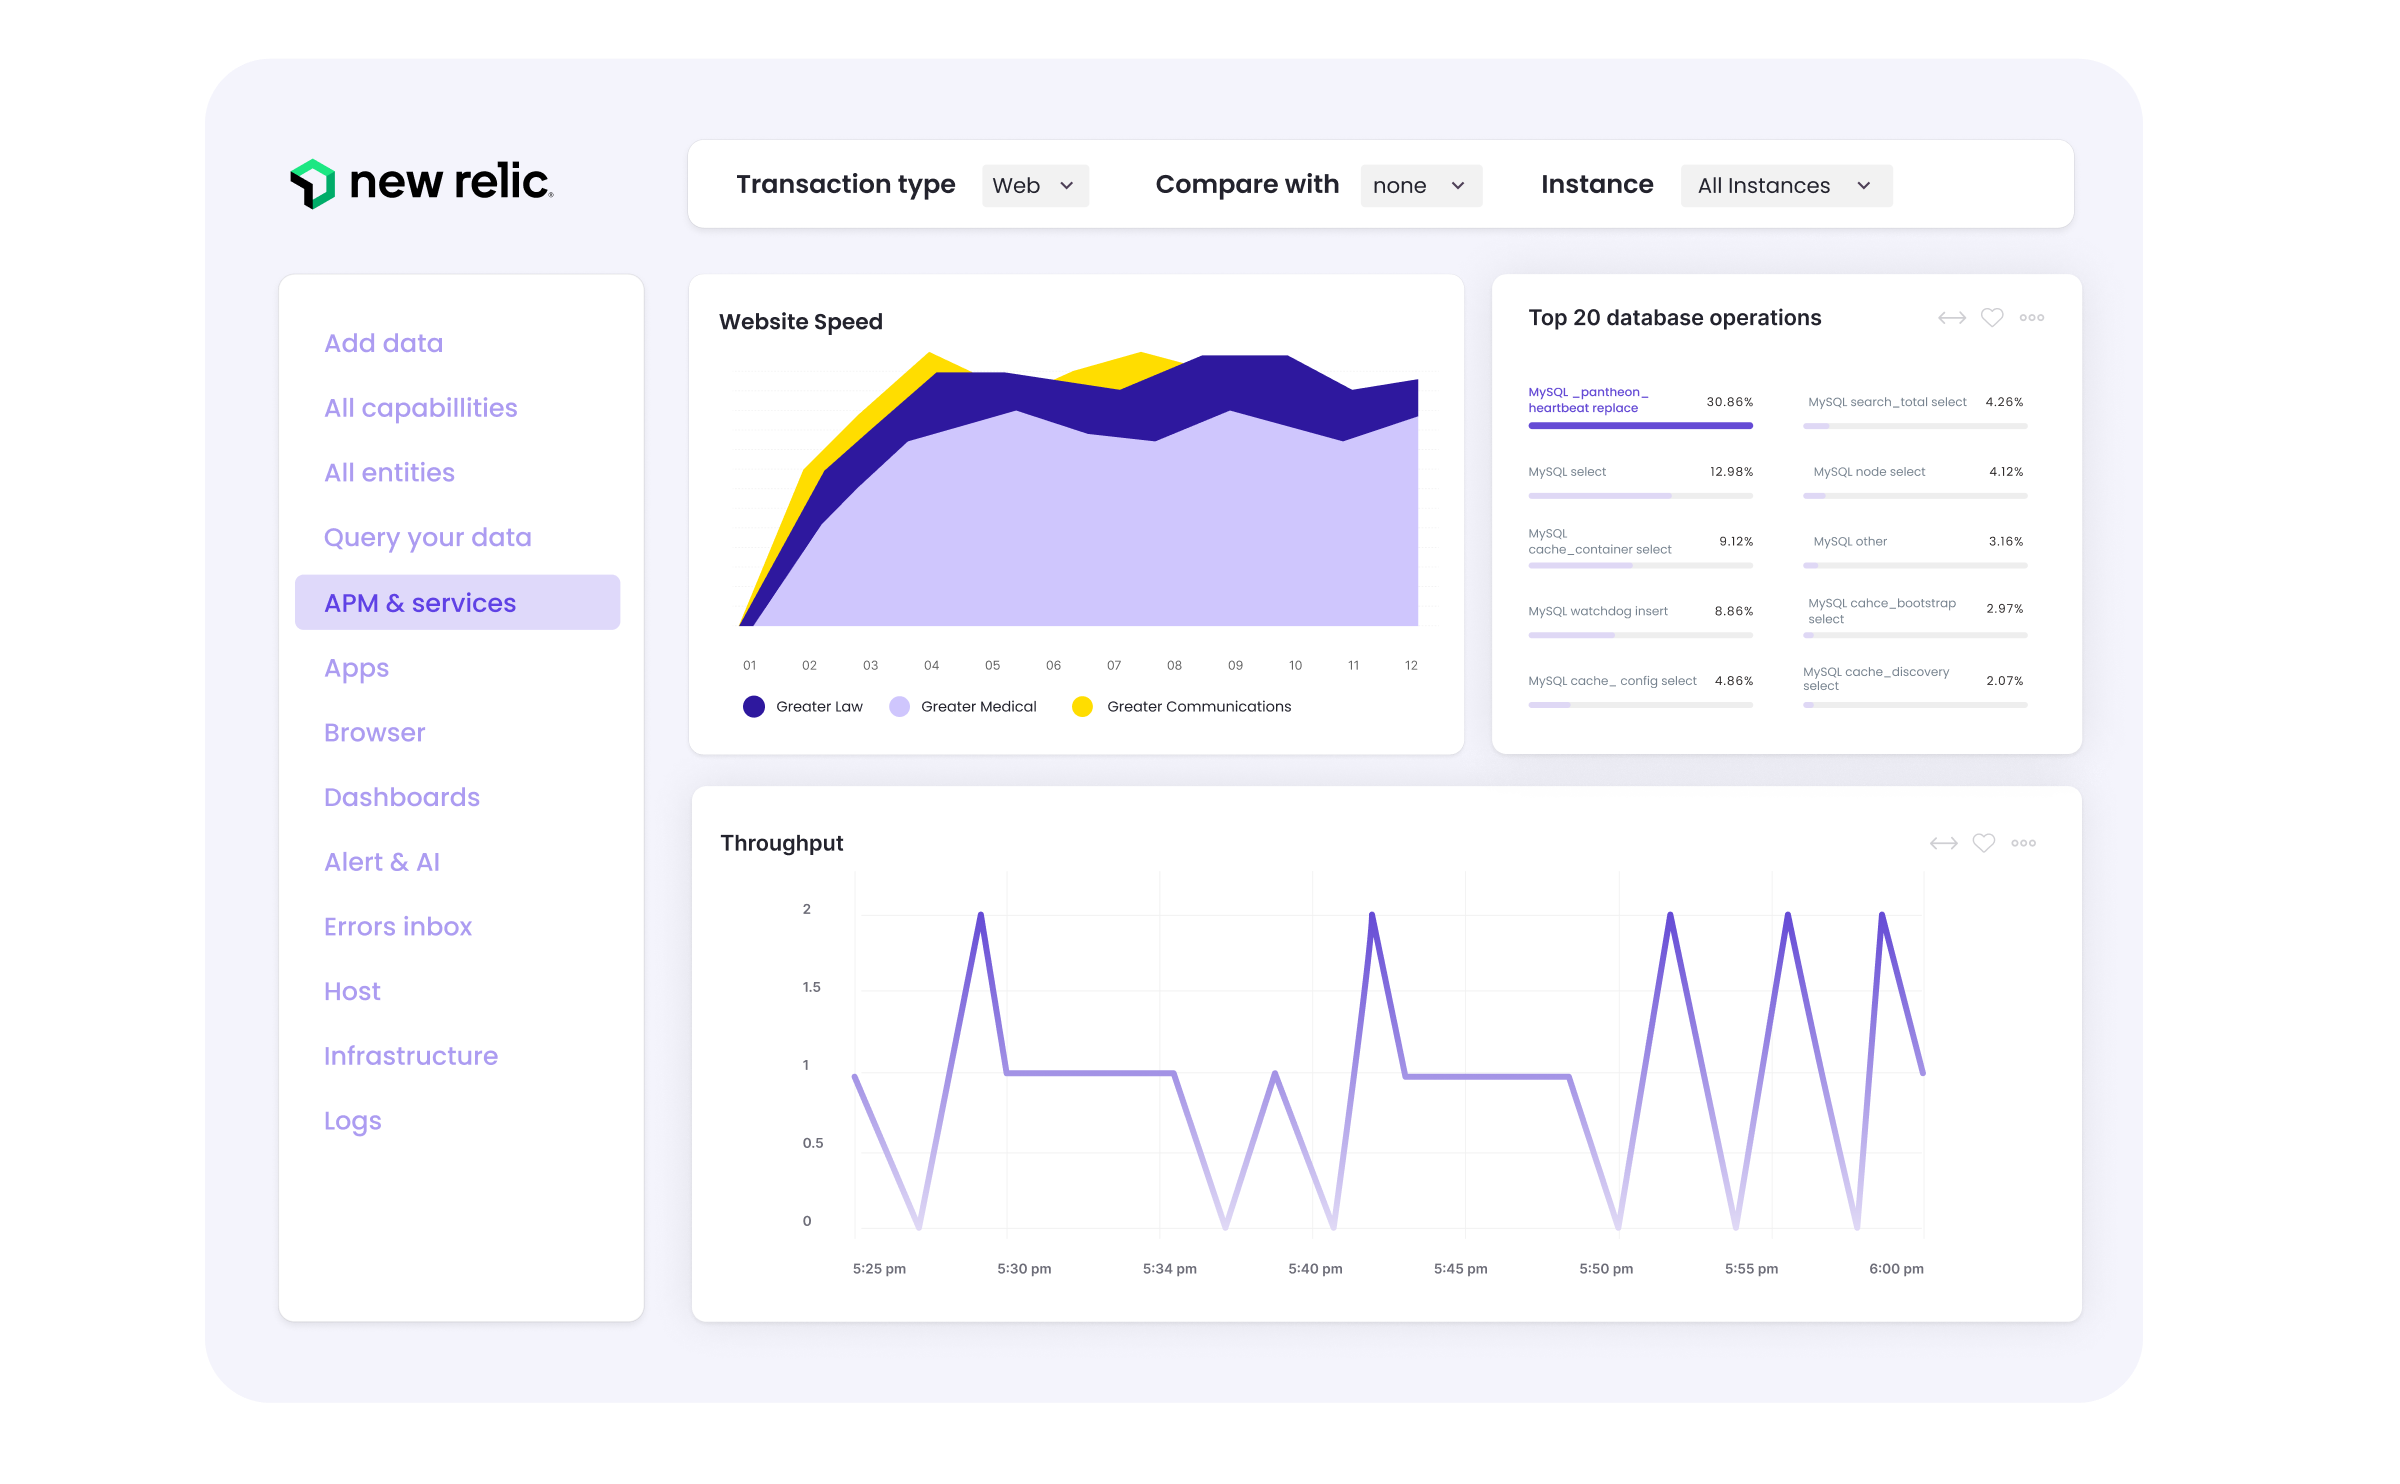Open Logs from sidebar
Viewport: 2400px width, 1484px height.
[x=352, y=1121]
